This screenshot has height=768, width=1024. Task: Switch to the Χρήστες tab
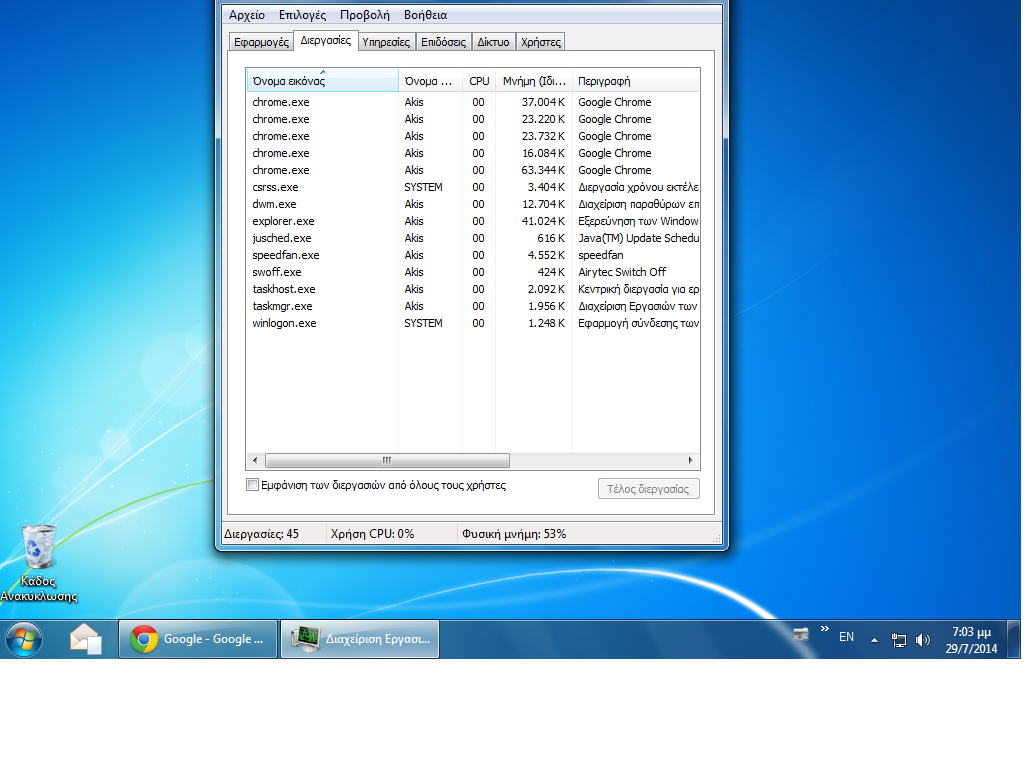[541, 42]
